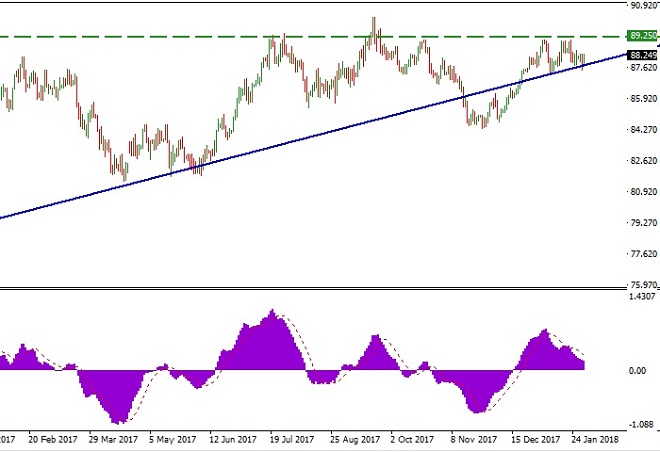Screen dimensions: 660x452
Task: Click the 15 Dec 2017 date label
Action: coord(535,439)
